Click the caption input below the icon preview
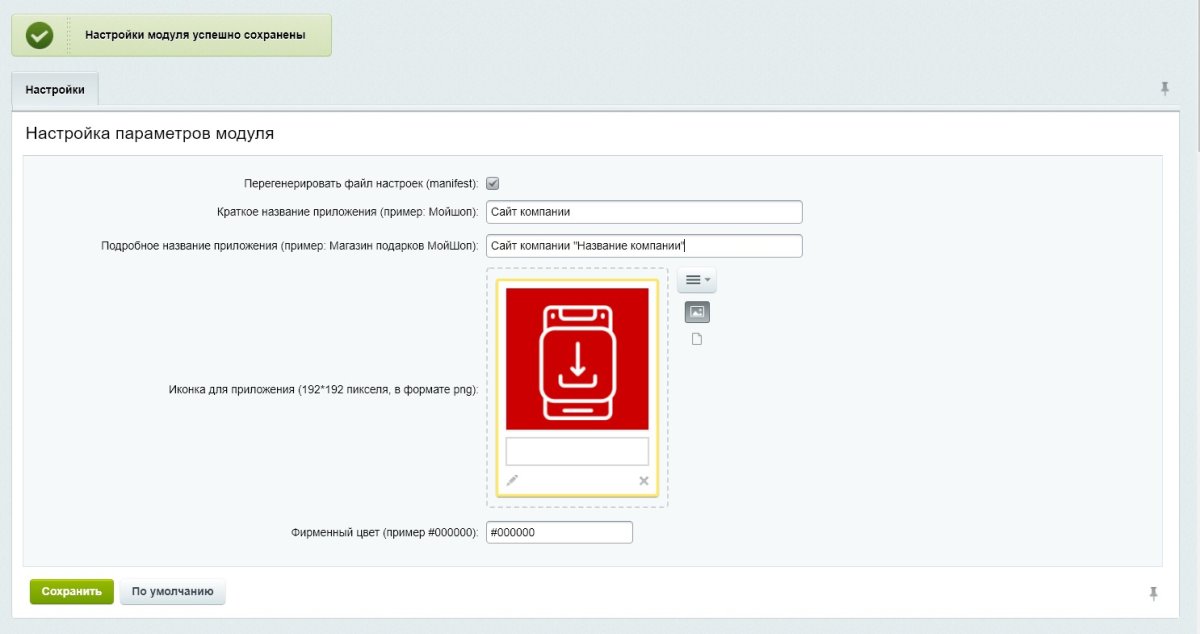Screen dimensions: 1200x634 pyautogui.click(x=577, y=451)
